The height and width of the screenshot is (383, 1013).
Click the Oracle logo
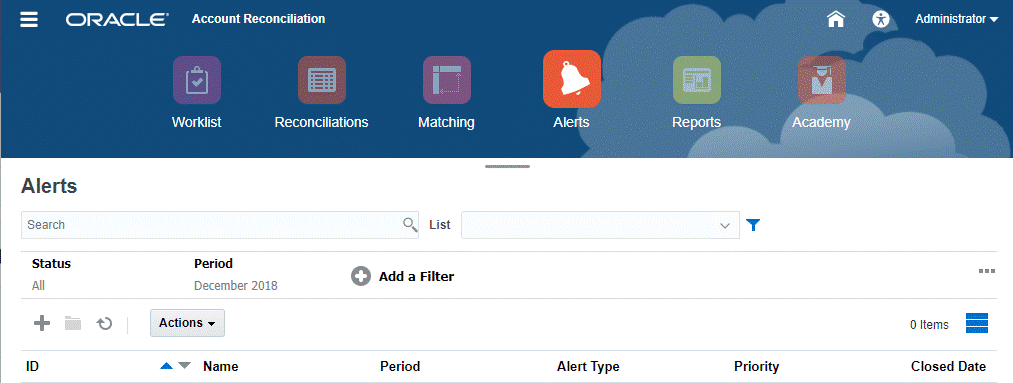117,19
